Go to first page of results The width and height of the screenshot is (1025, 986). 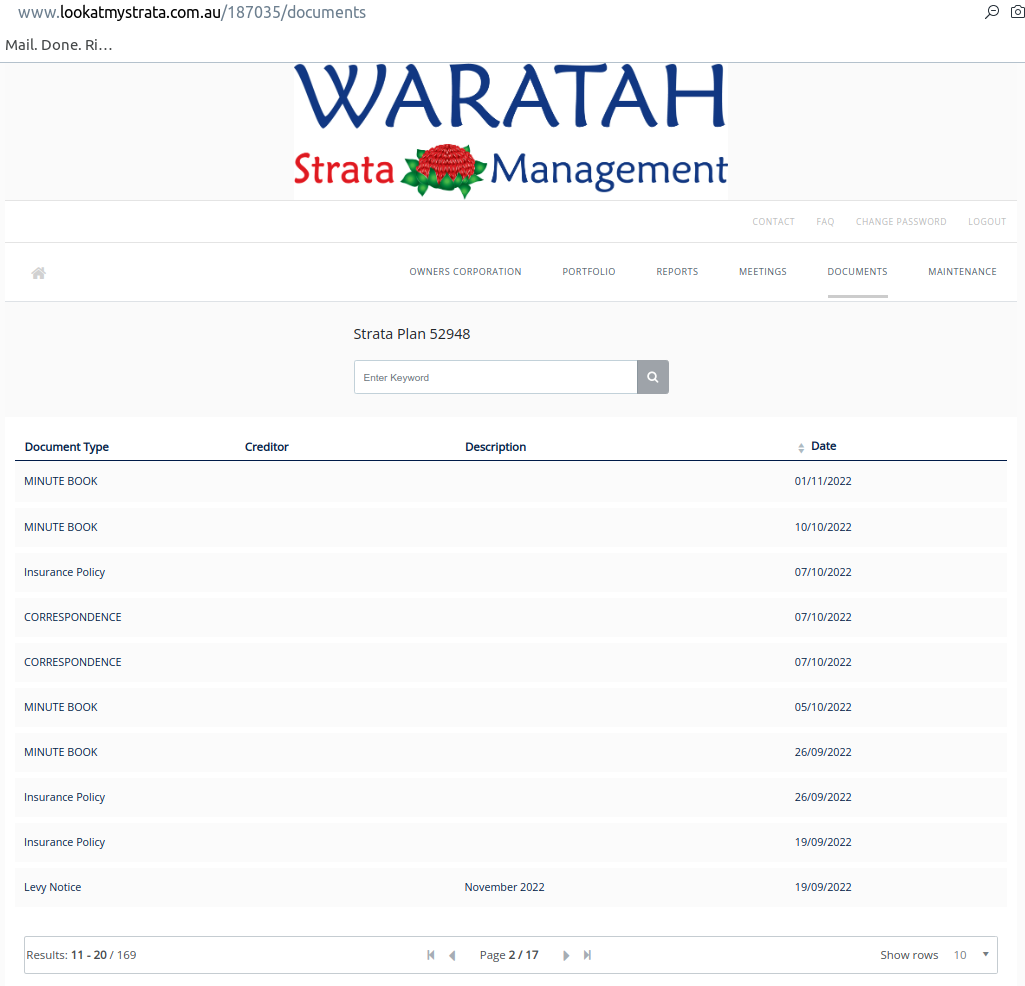pyautogui.click(x=431, y=955)
